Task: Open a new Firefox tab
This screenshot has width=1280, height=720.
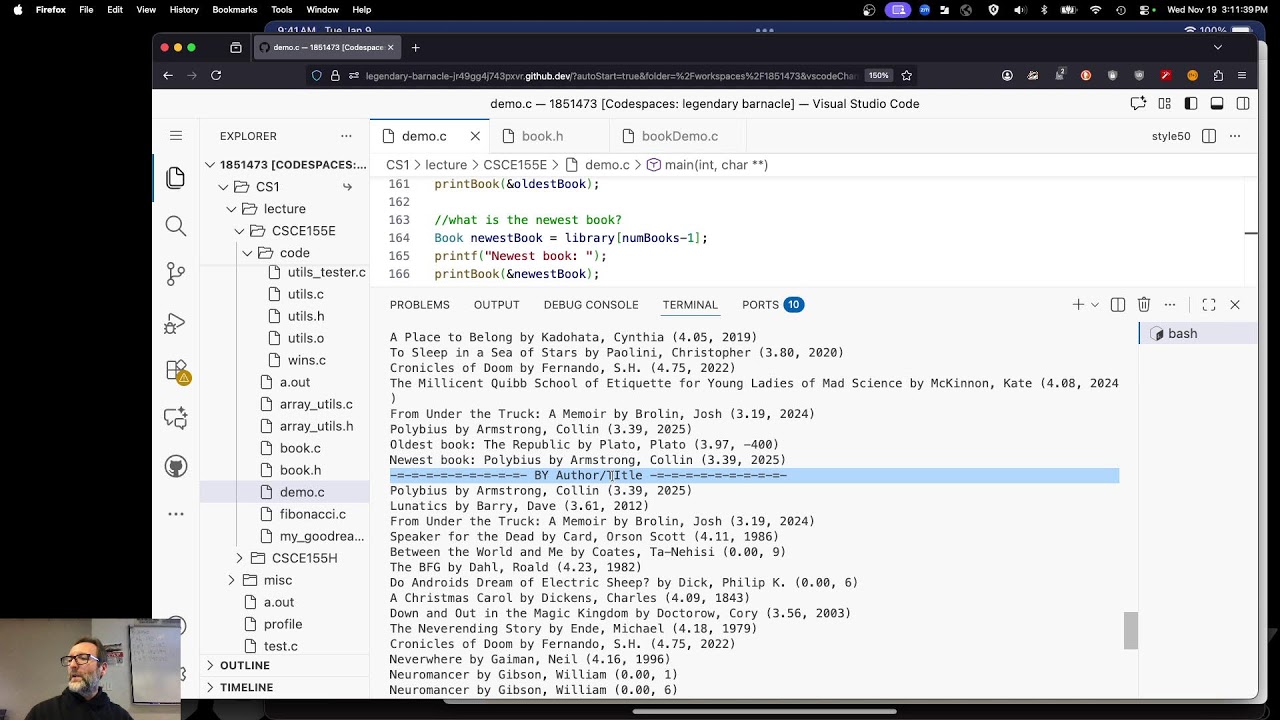Action: (415, 47)
